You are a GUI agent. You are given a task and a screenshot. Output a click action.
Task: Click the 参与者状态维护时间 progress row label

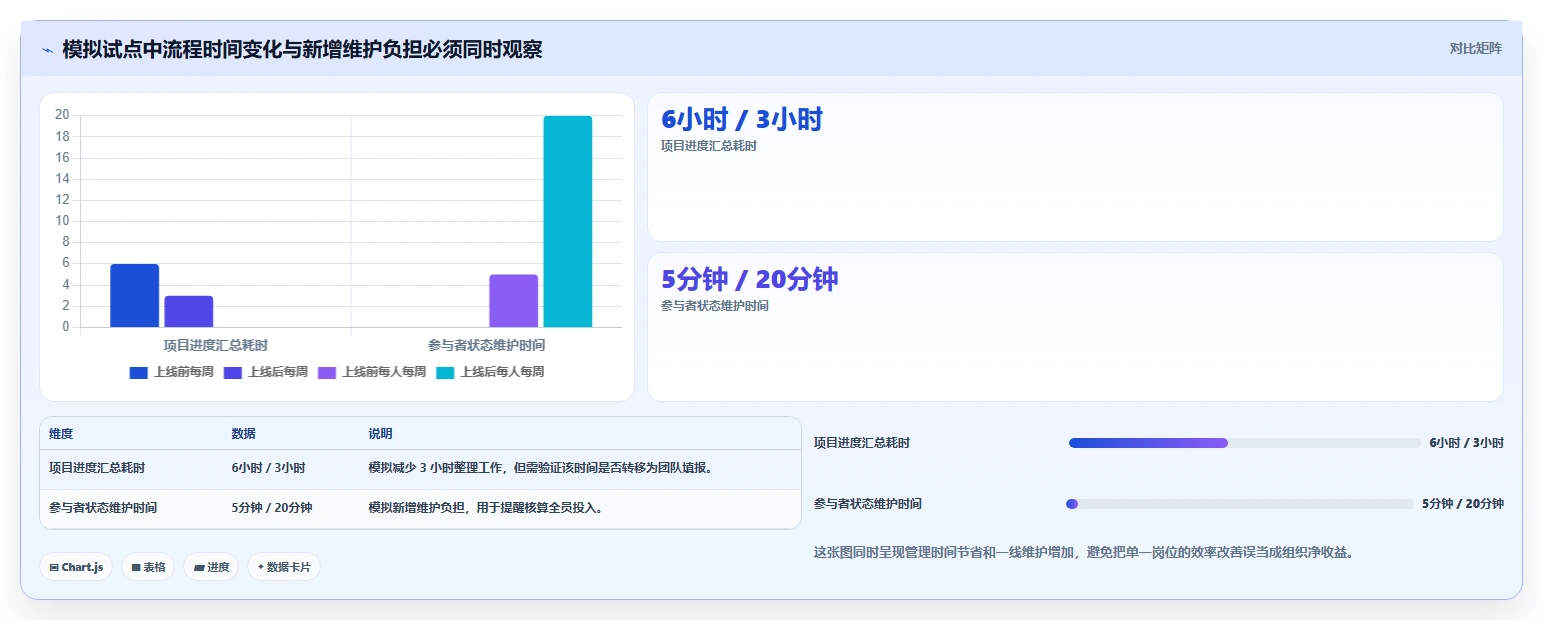pyautogui.click(x=868, y=504)
